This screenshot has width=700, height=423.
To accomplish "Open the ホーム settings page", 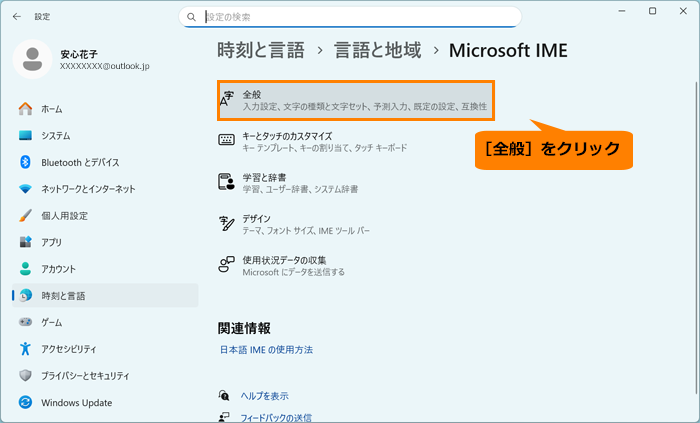I will pos(105,109).
